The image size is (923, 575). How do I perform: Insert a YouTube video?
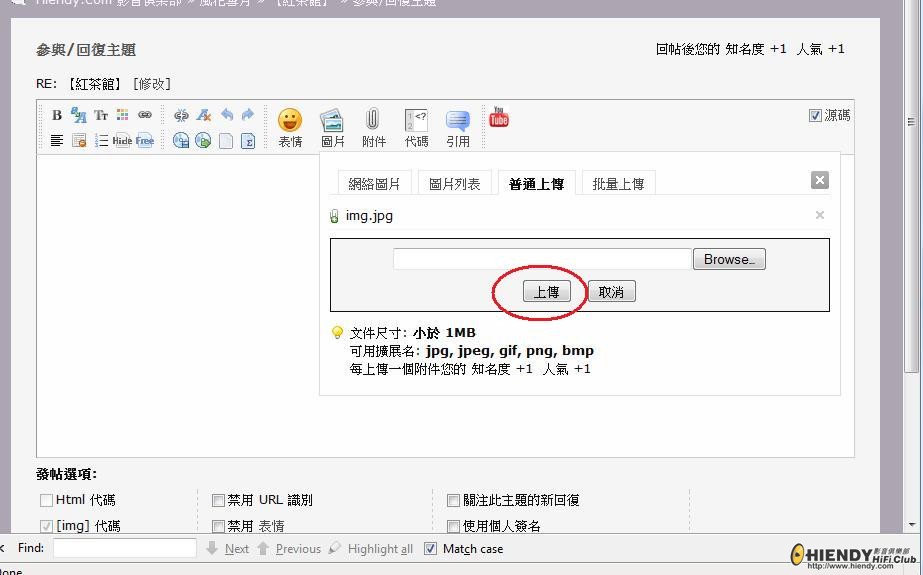click(x=499, y=118)
